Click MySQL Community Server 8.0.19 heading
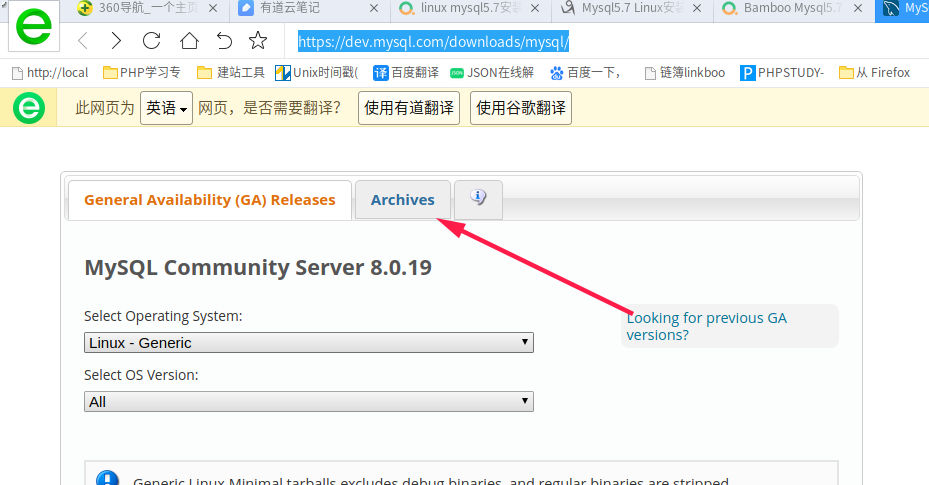This screenshot has width=929, height=485. click(258, 268)
